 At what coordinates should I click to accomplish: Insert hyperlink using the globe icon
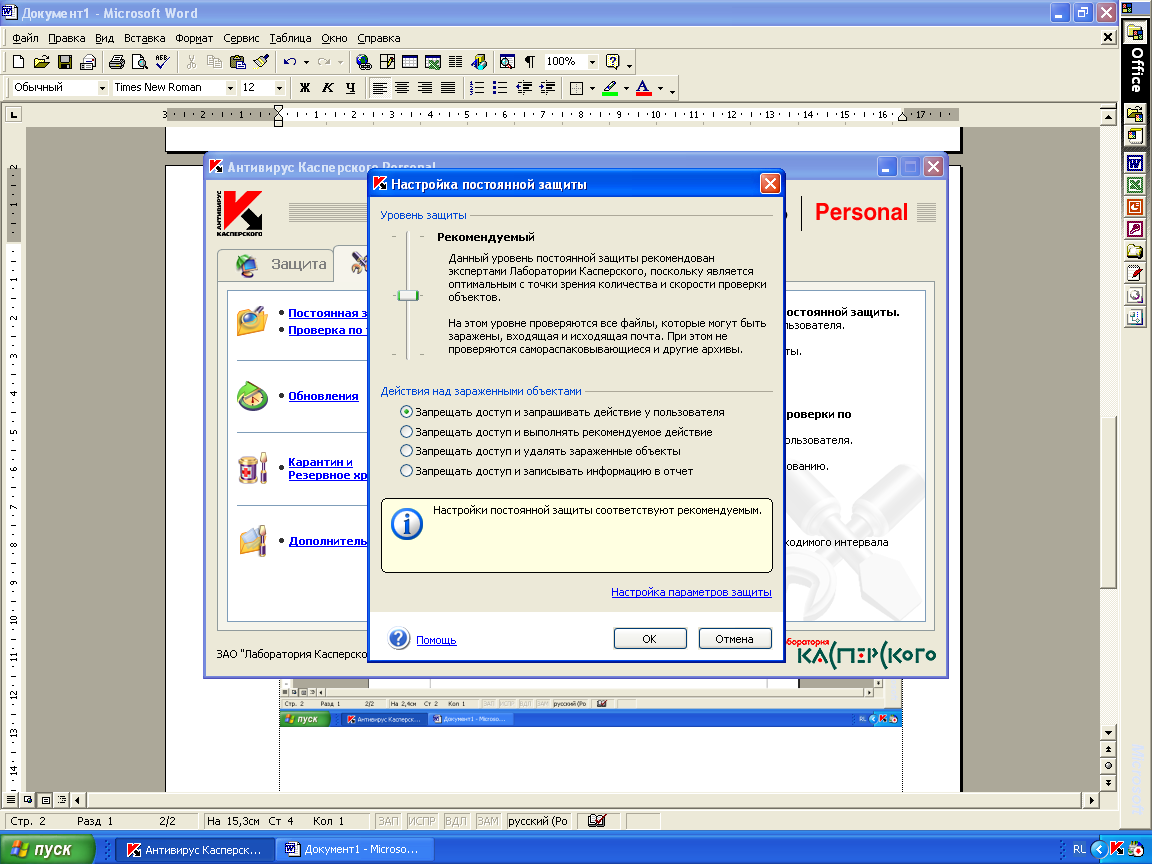[364, 62]
